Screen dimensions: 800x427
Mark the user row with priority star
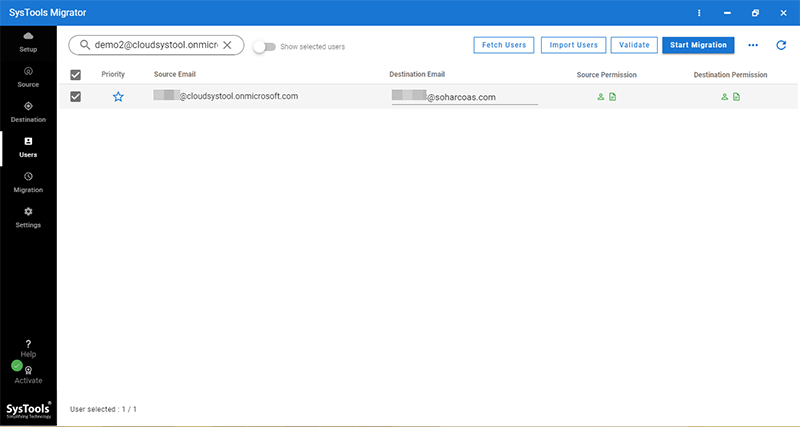[118, 96]
